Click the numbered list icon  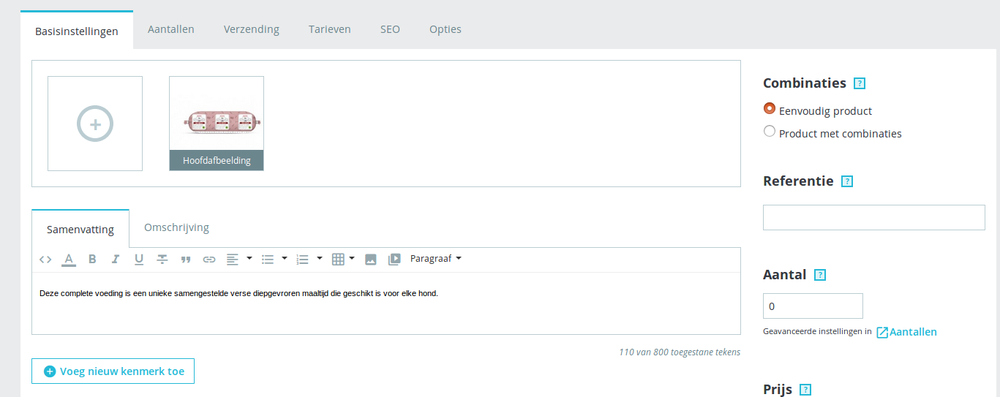pos(303,259)
